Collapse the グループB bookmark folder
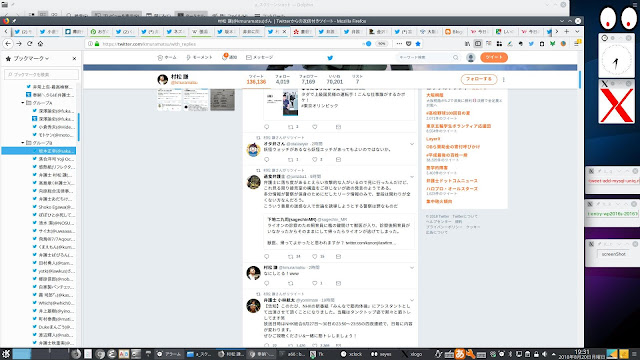 tap(23, 143)
